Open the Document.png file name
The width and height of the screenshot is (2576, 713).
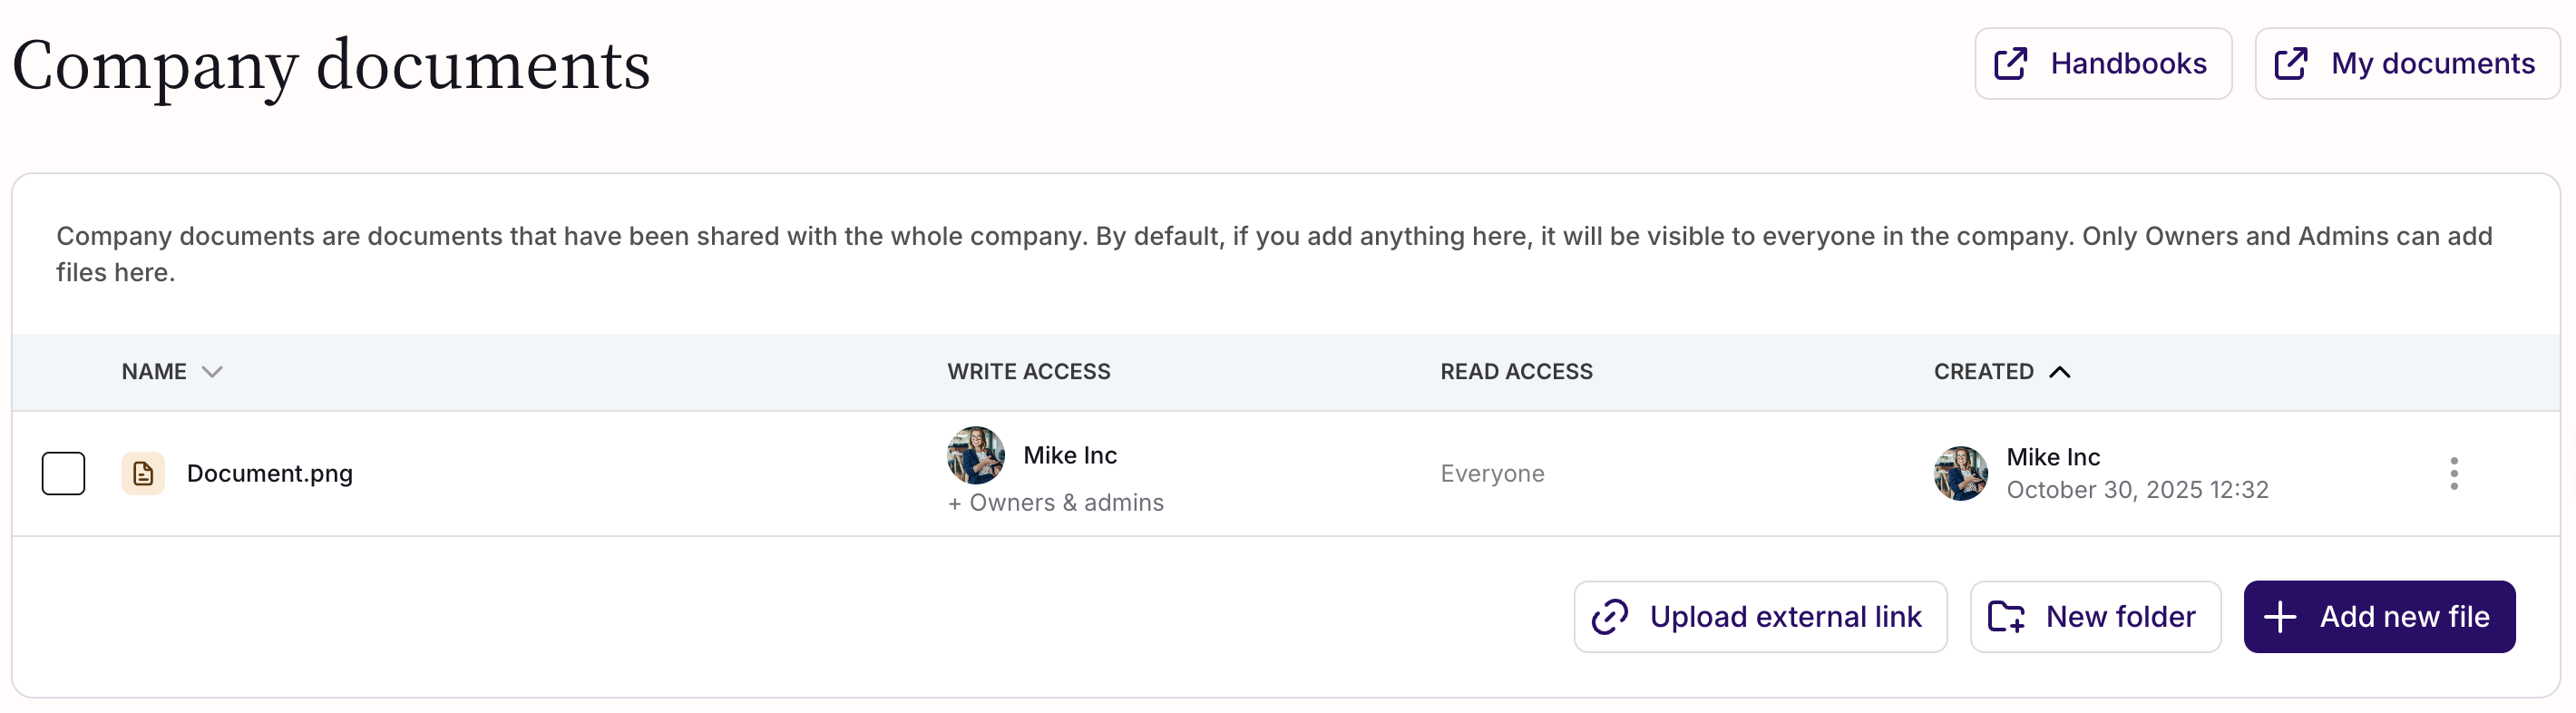click(x=270, y=473)
